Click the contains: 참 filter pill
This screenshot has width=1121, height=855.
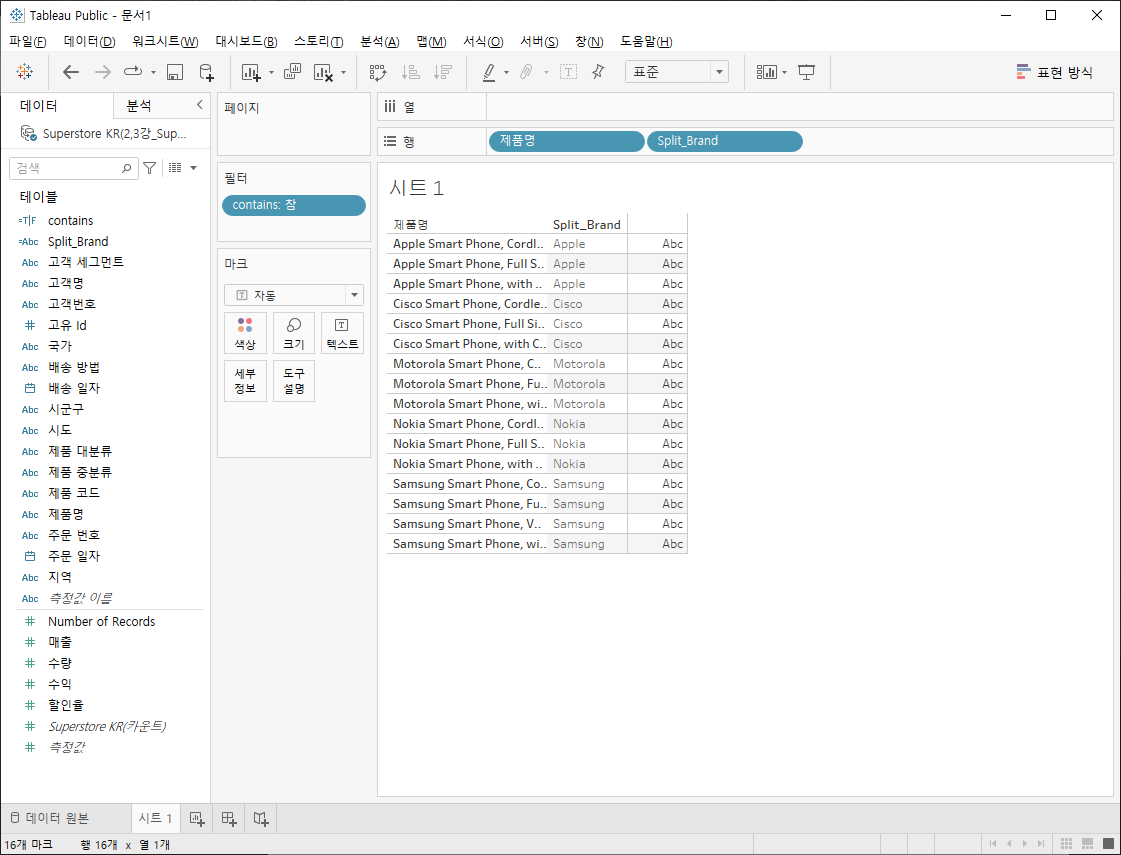(294, 205)
